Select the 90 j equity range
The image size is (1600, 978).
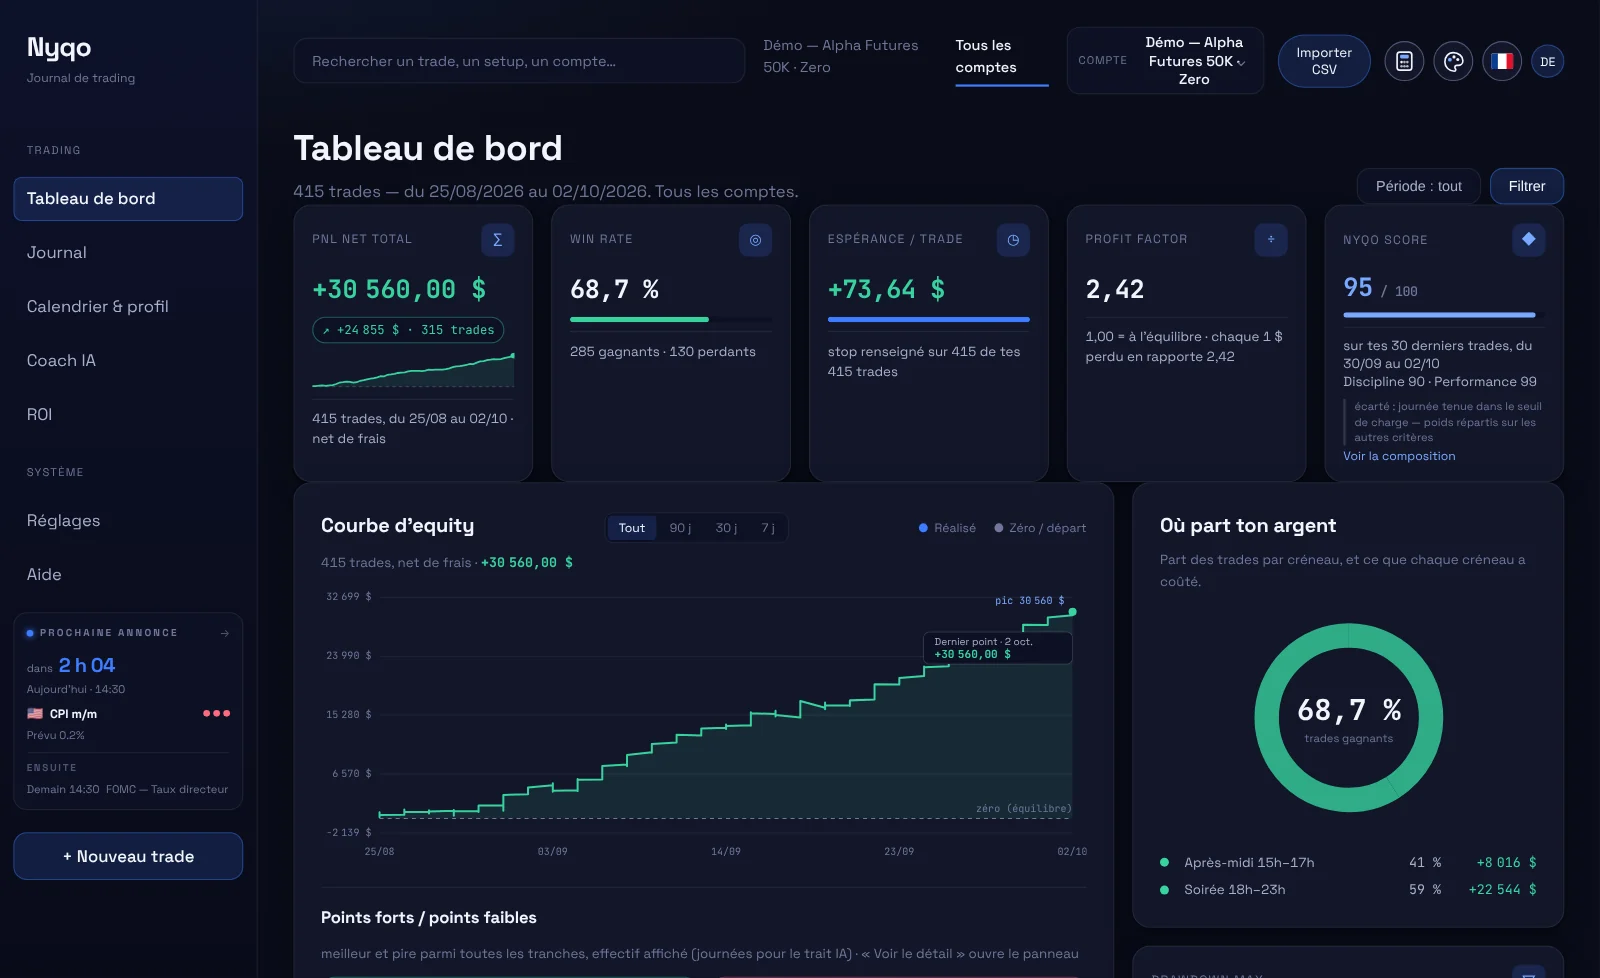click(x=680, y=528)
